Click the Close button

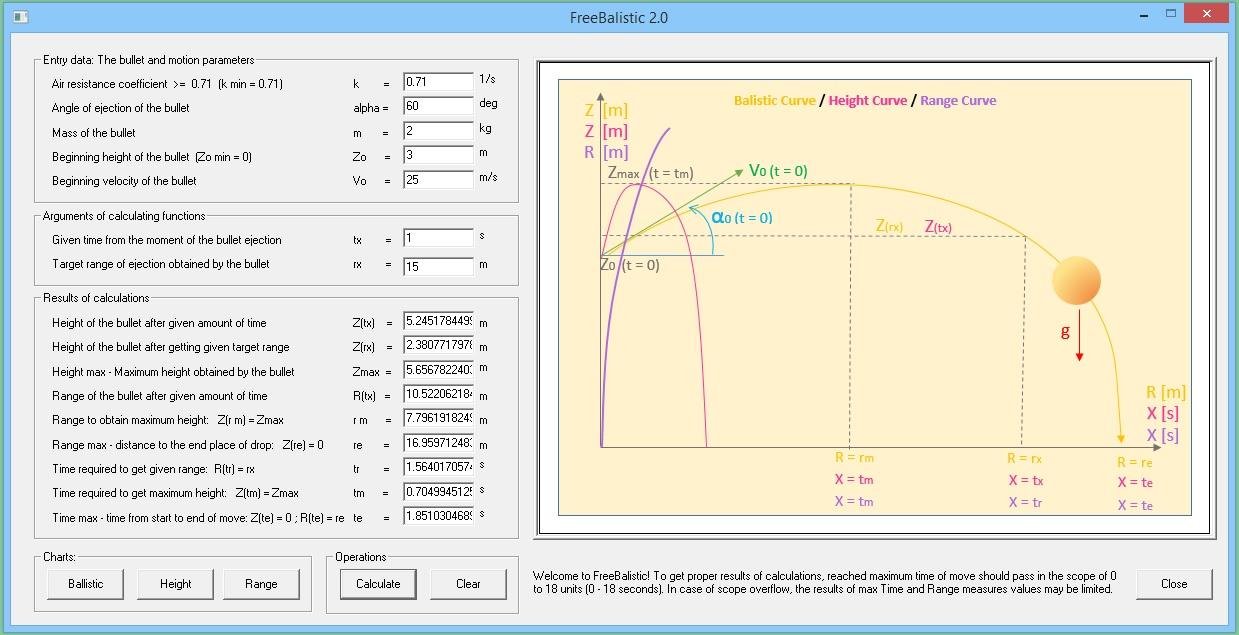[1173, 583]
